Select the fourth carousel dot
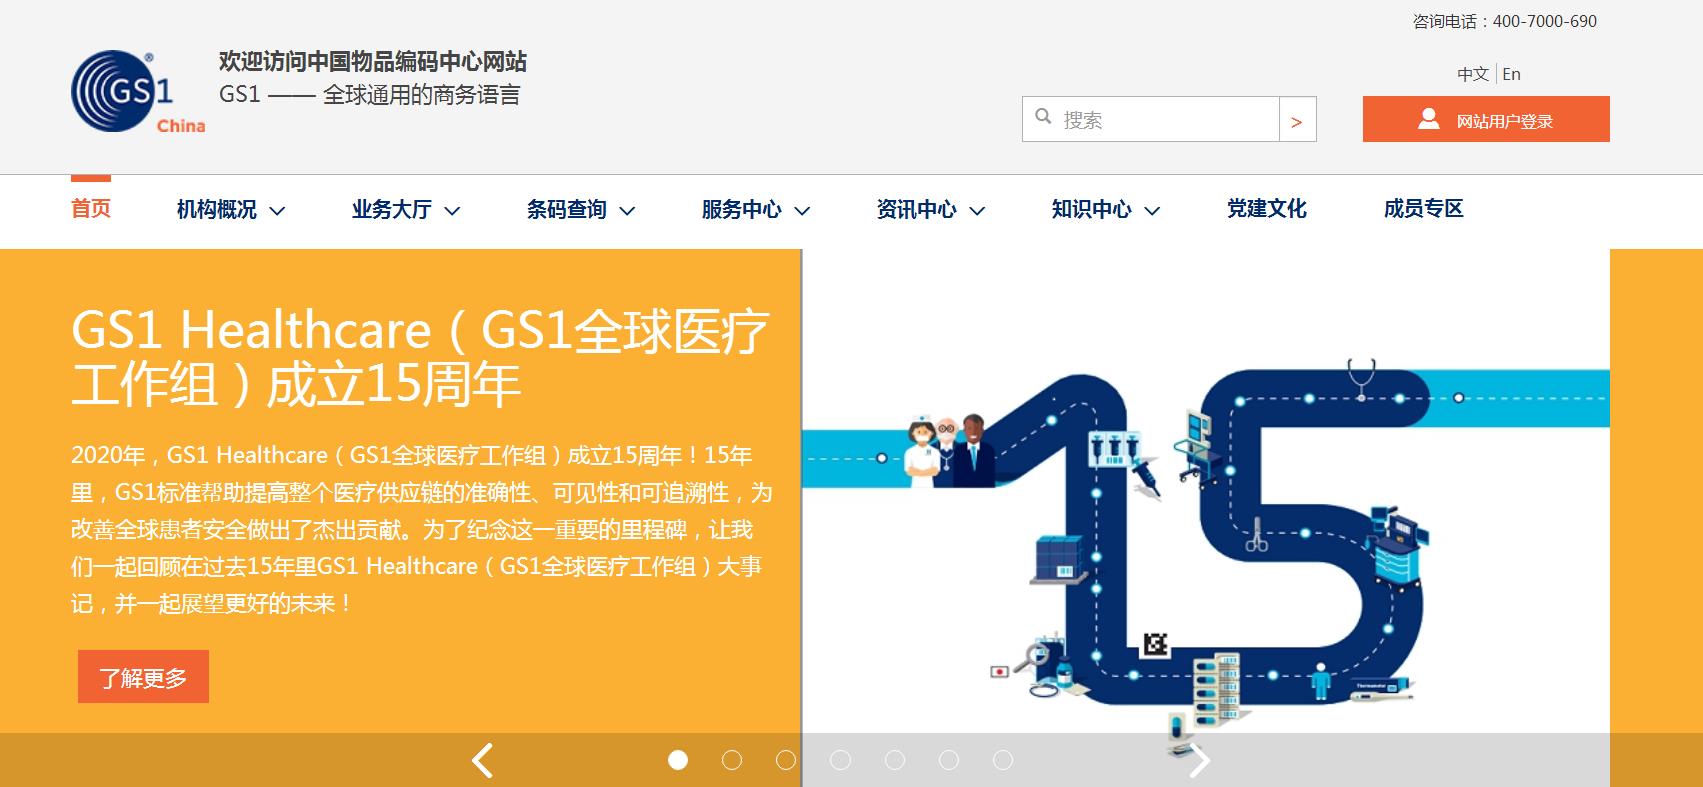Screen dimensions: 1703x787 pos(840,761)
